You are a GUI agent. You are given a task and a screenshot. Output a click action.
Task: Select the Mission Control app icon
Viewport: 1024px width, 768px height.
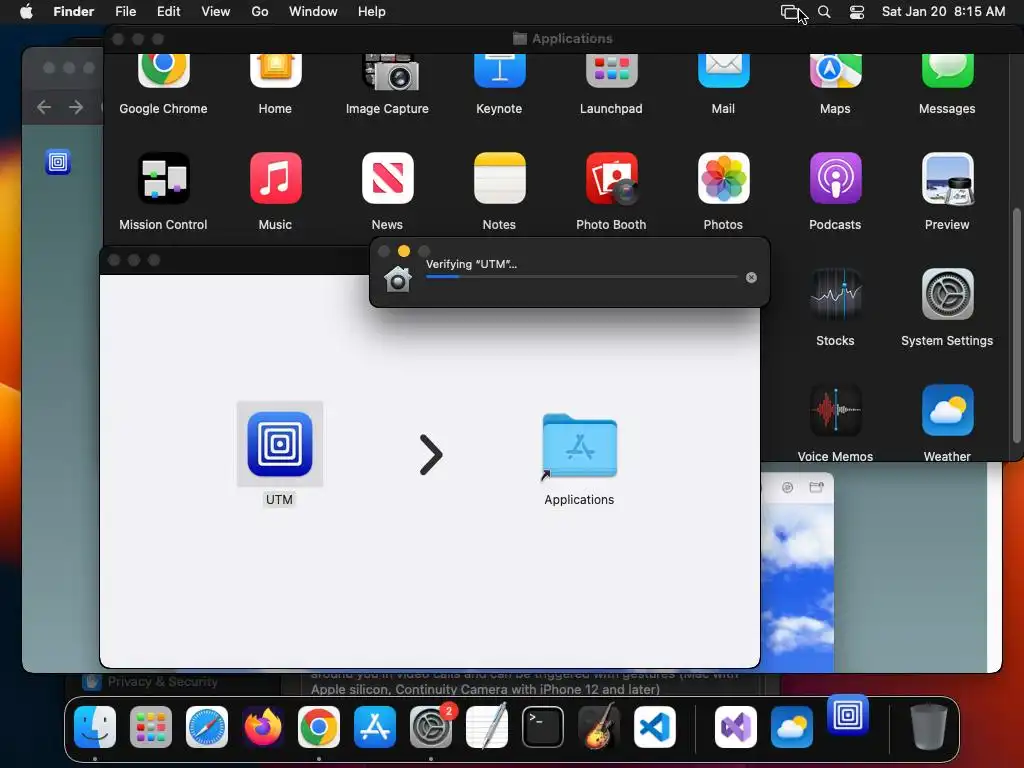coord(163,178)
